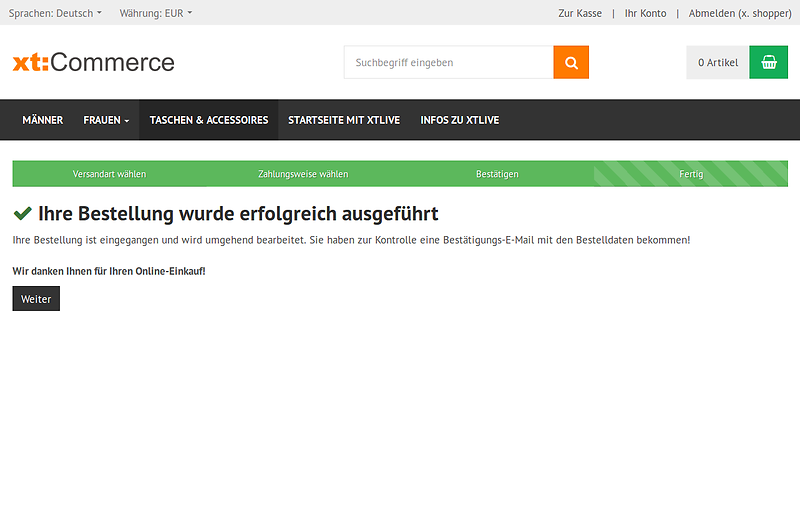Expand the Frauen menu dropdown
The image size is (800, 517).
pyautogui.click(x=106, y=120)
